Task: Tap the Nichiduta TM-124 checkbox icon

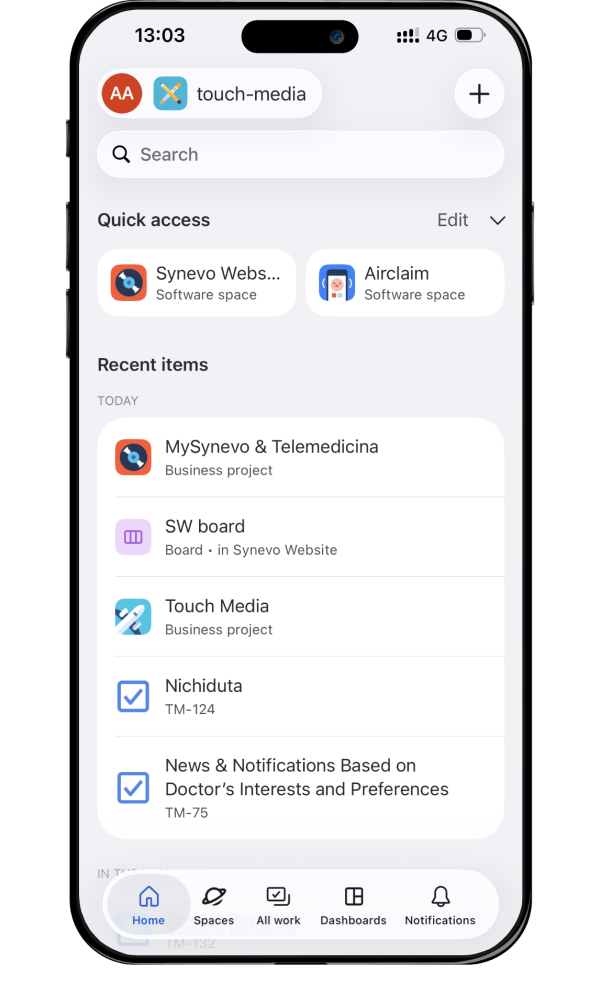Action: tap(133, 696)
